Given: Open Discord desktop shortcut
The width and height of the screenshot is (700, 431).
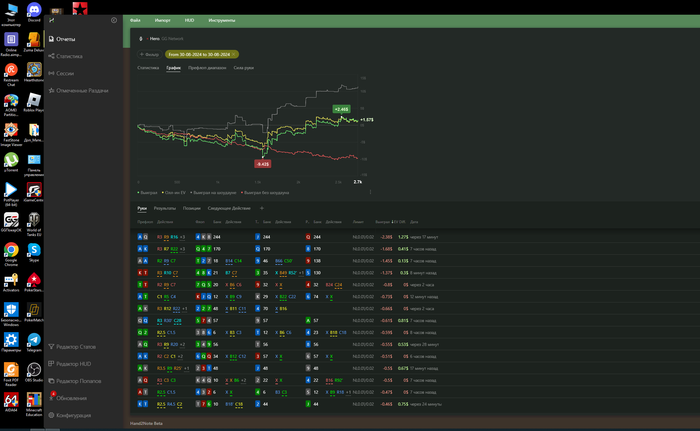Looking at the screenshot, I should [34, 12].
